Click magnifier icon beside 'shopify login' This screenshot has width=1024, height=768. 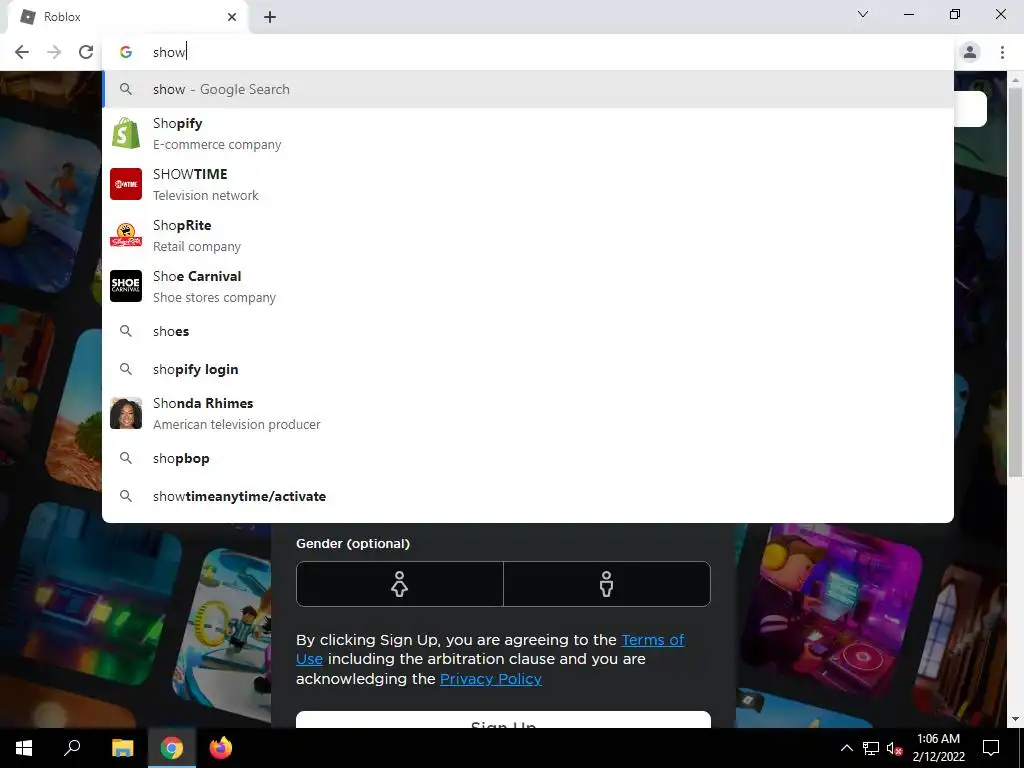click(126, 369)
